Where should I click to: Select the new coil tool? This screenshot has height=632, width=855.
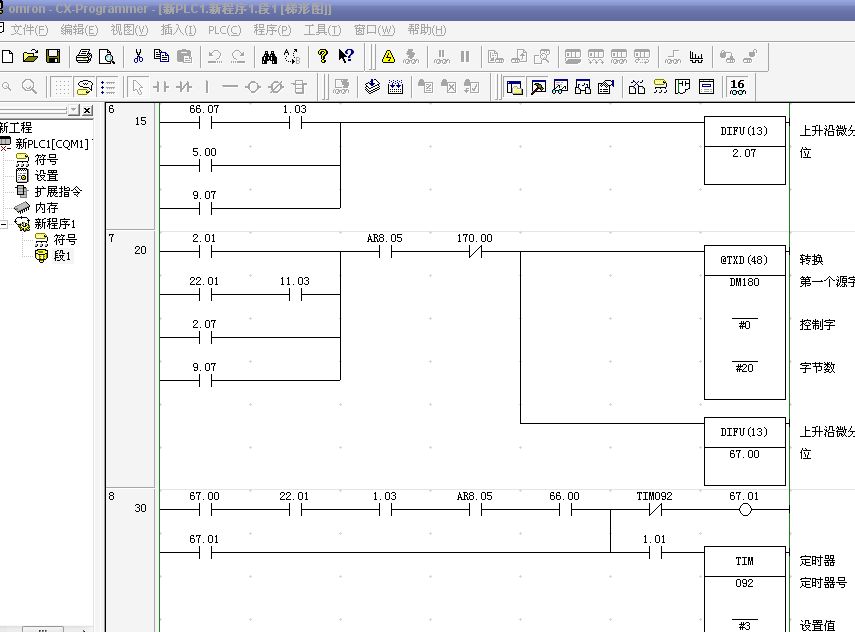tap(253, 87)
